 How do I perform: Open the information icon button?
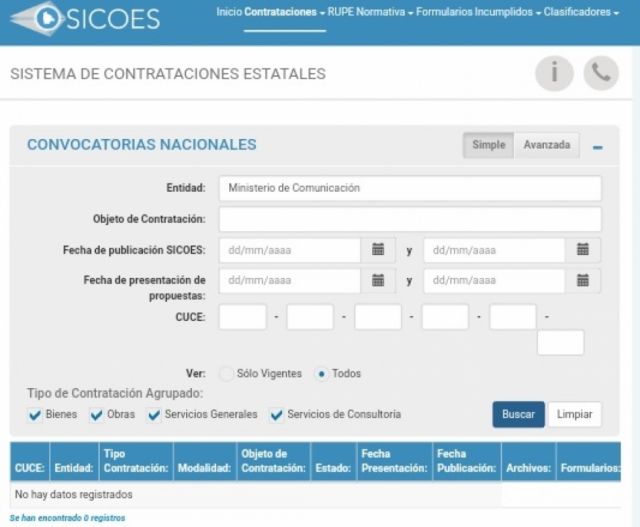tap(554, 73)
